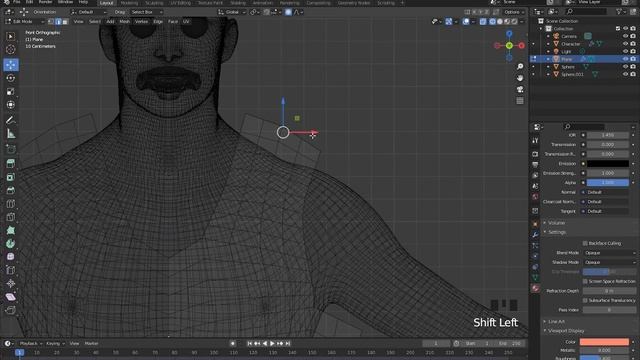Click the black Emission color swatch
Viewport: 640px width, 360px height.
coord(608,164)
